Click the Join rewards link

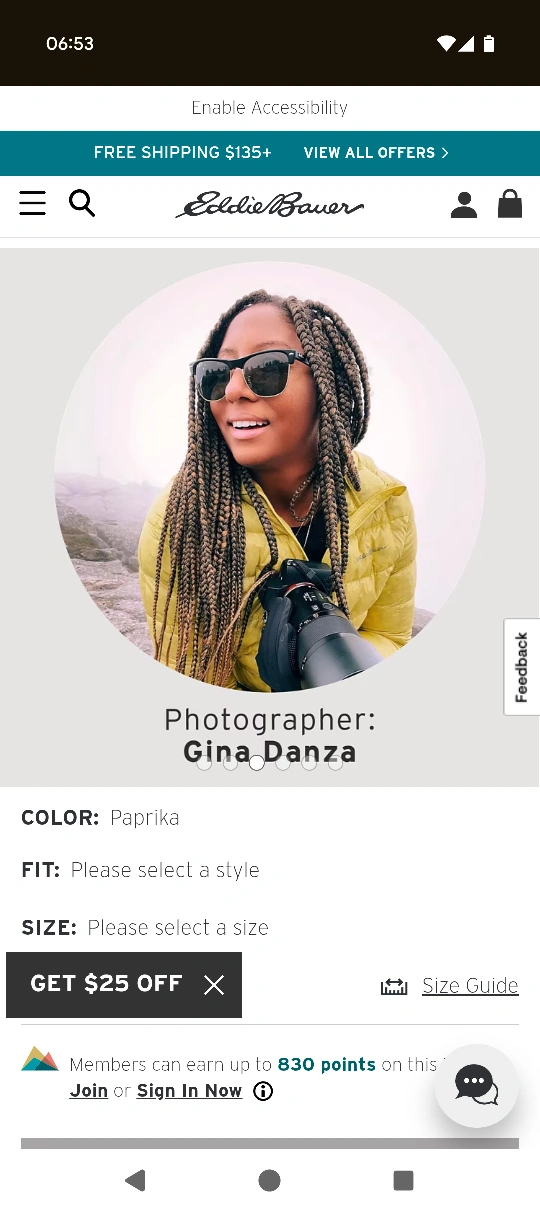coord(89,1091)
